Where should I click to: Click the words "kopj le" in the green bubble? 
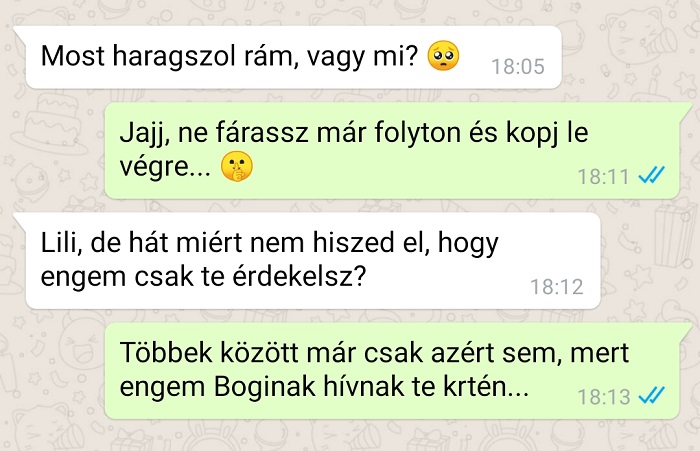pos(547,133)
